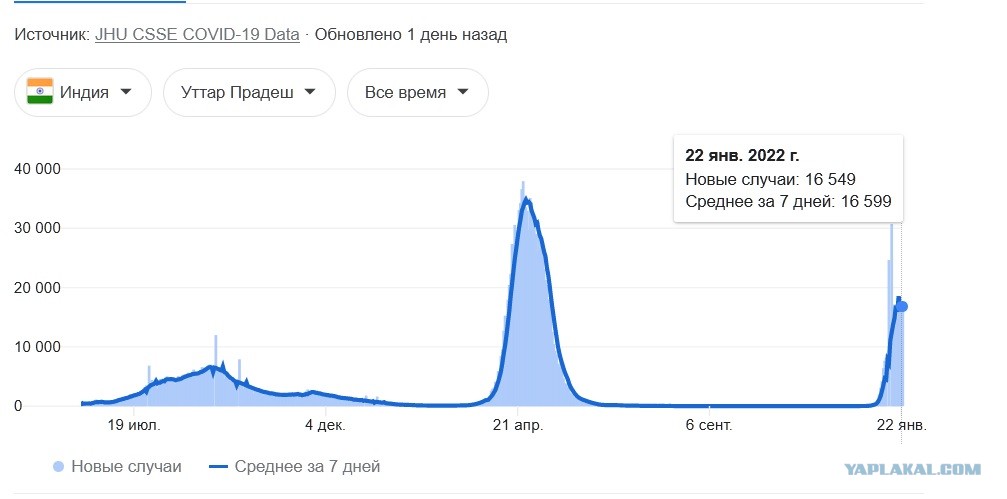The image size is (1007, 499).
Task: Click the 22 янв. 2022 г. tooltip box
Action: tap(789, 179)
